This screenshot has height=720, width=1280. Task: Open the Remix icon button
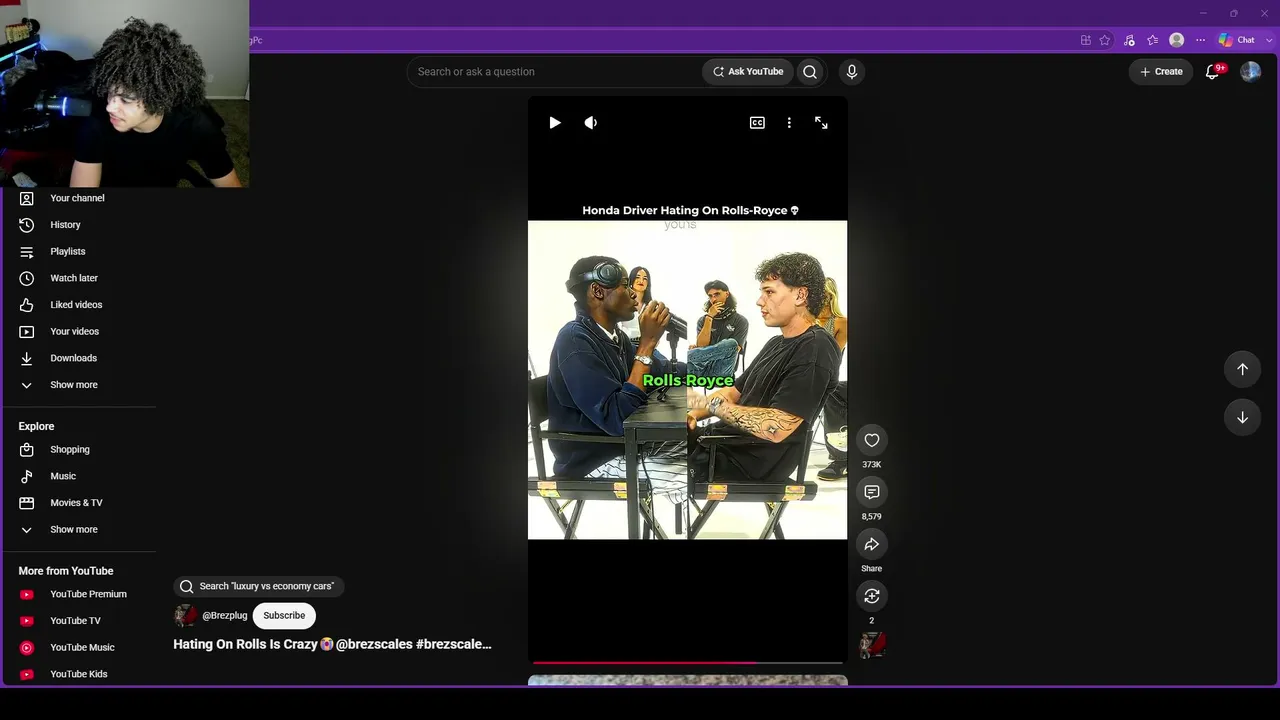click(x=872, y=596)
